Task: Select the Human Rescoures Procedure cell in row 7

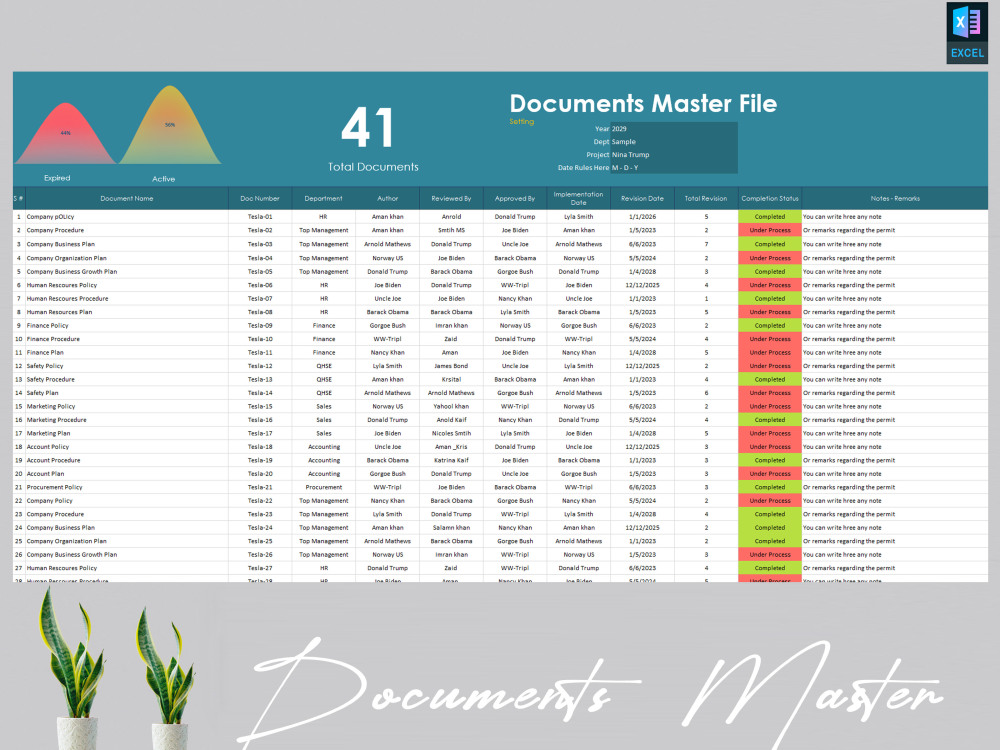Action: point(126,298)
